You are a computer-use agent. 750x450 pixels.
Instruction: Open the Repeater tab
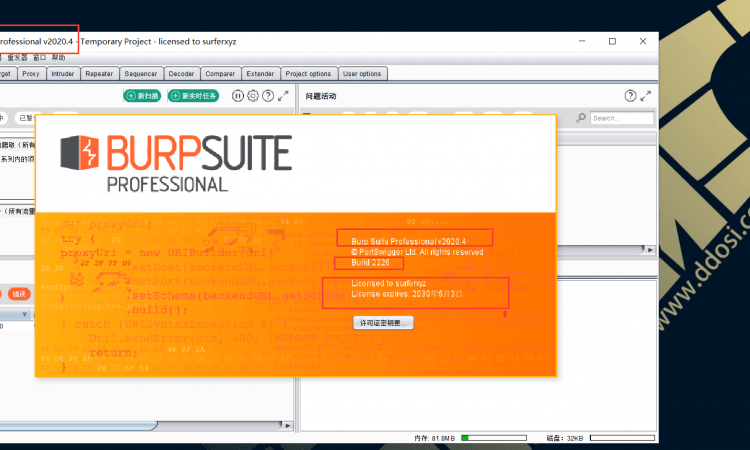(99, 74)
